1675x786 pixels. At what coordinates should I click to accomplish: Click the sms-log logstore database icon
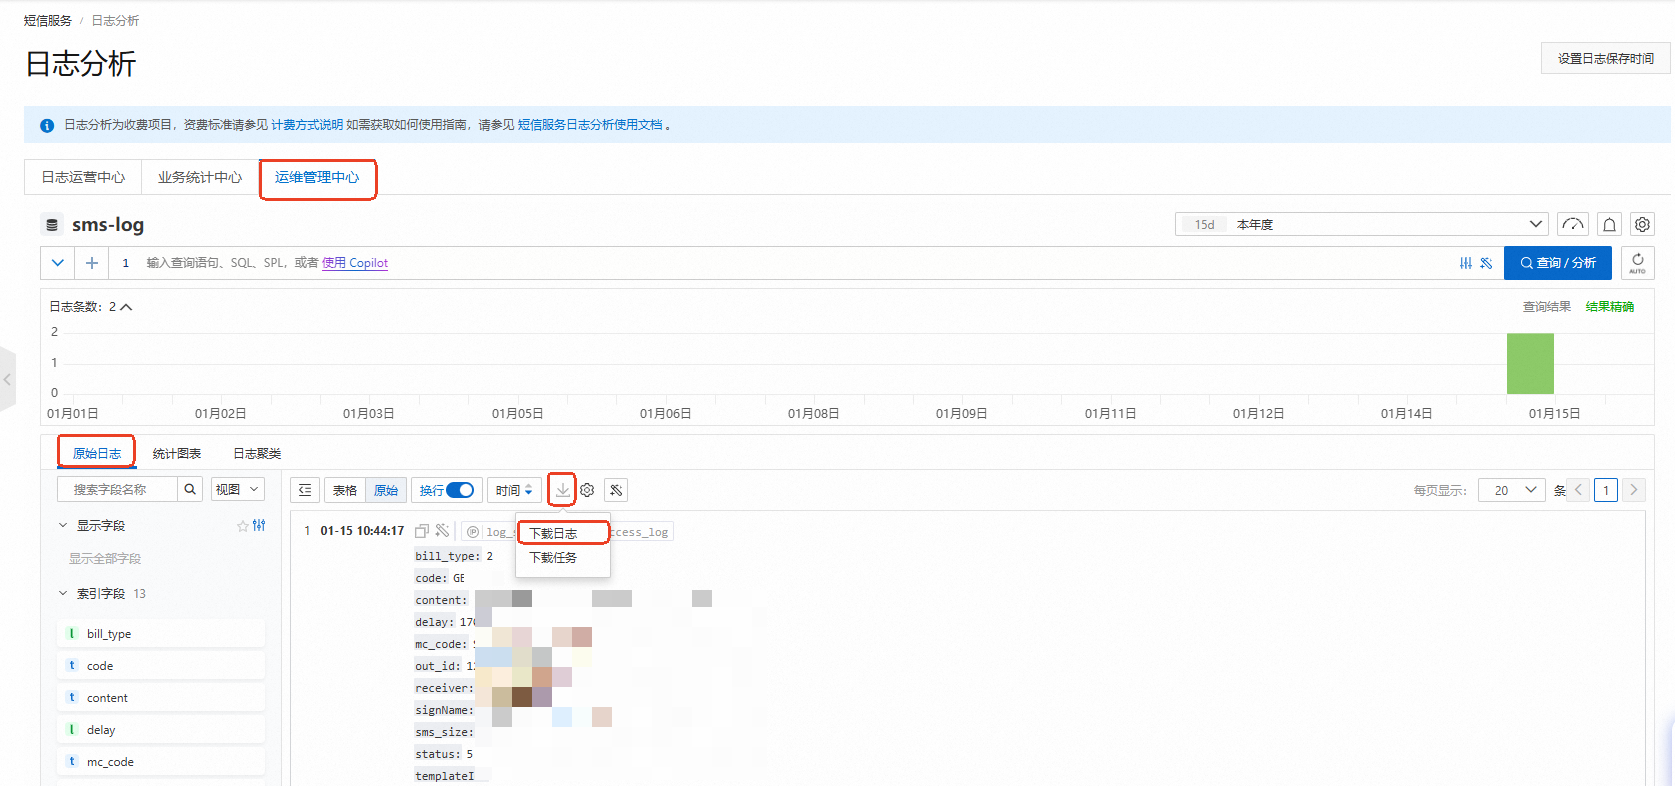pos(52,225)
